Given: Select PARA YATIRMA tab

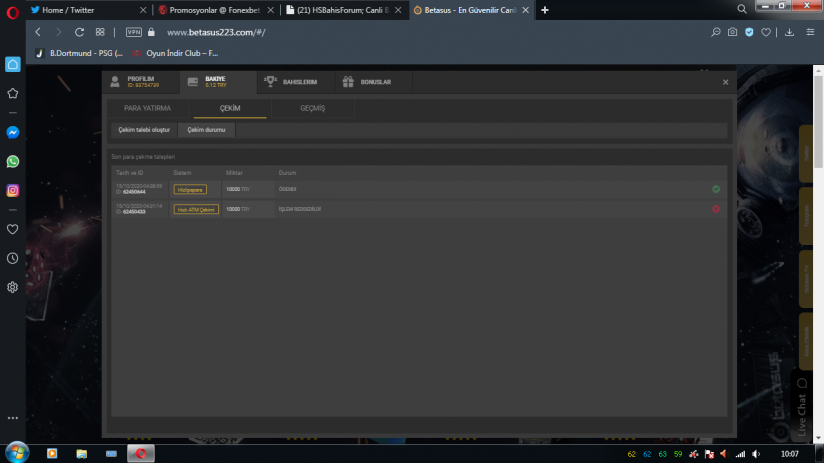Looking at the screenshot, I should click(x=147, y=108).
